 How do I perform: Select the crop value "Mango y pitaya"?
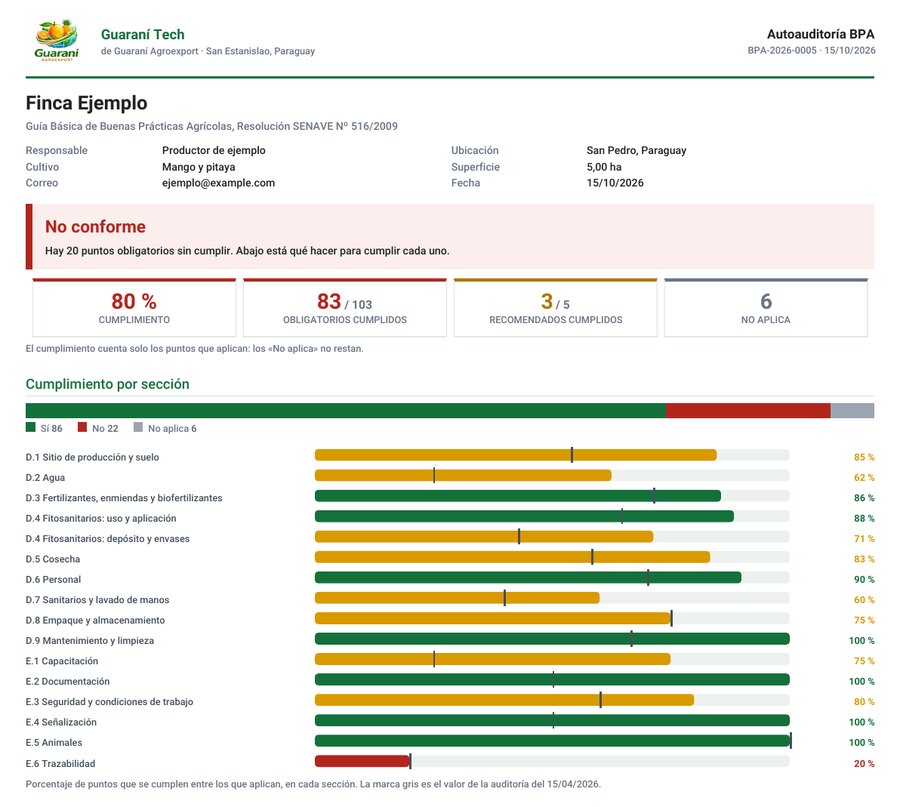tap(199, 167)
